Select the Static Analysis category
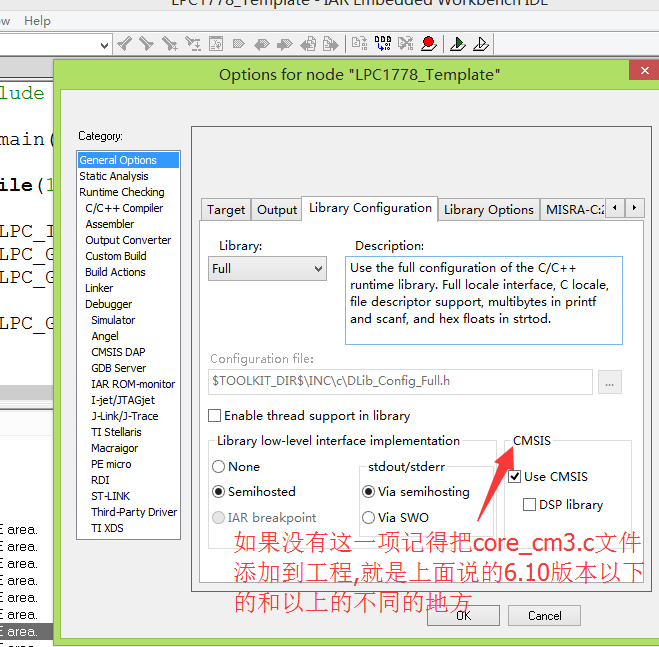 129,176
